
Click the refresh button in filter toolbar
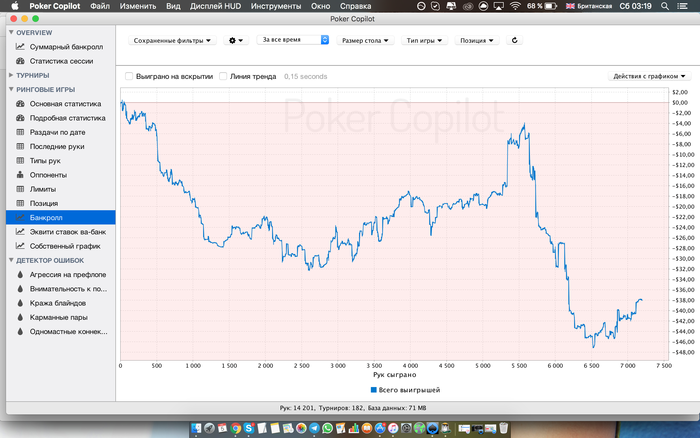(514, 40)
